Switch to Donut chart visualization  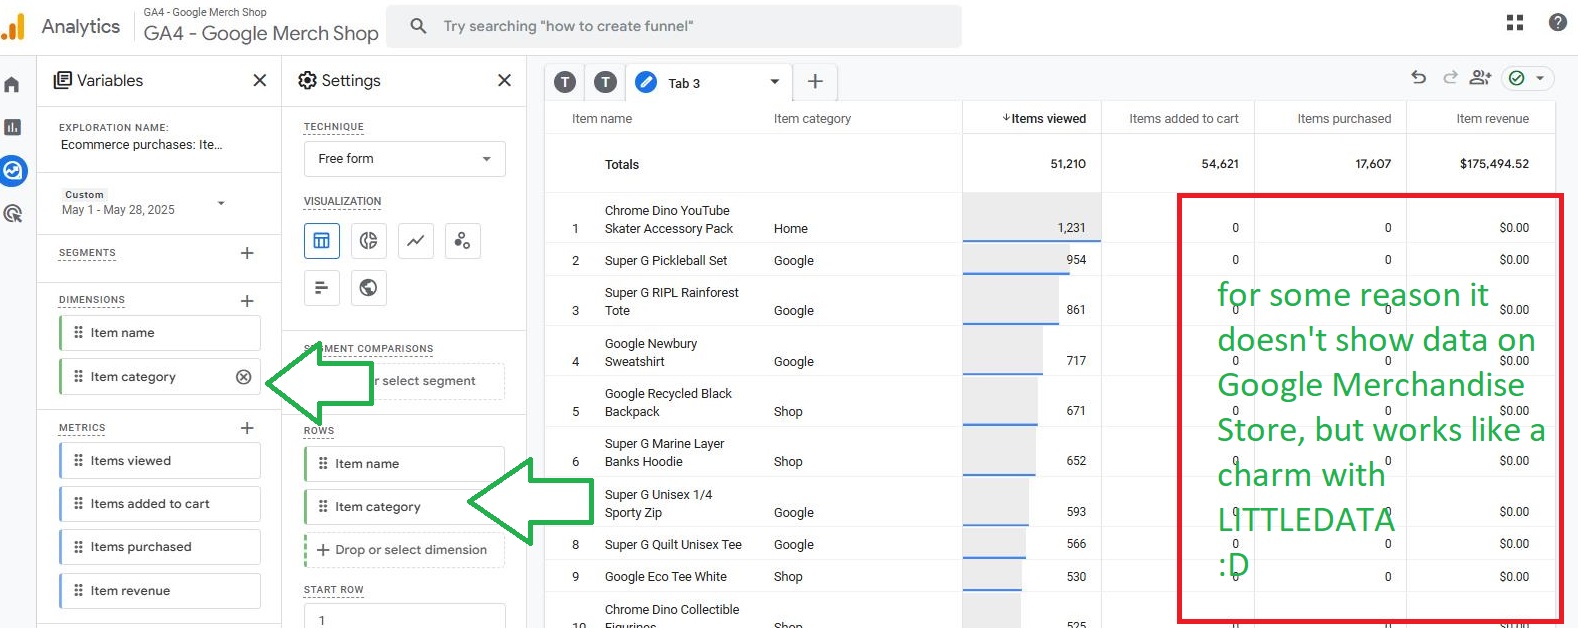tap(368, 241)
